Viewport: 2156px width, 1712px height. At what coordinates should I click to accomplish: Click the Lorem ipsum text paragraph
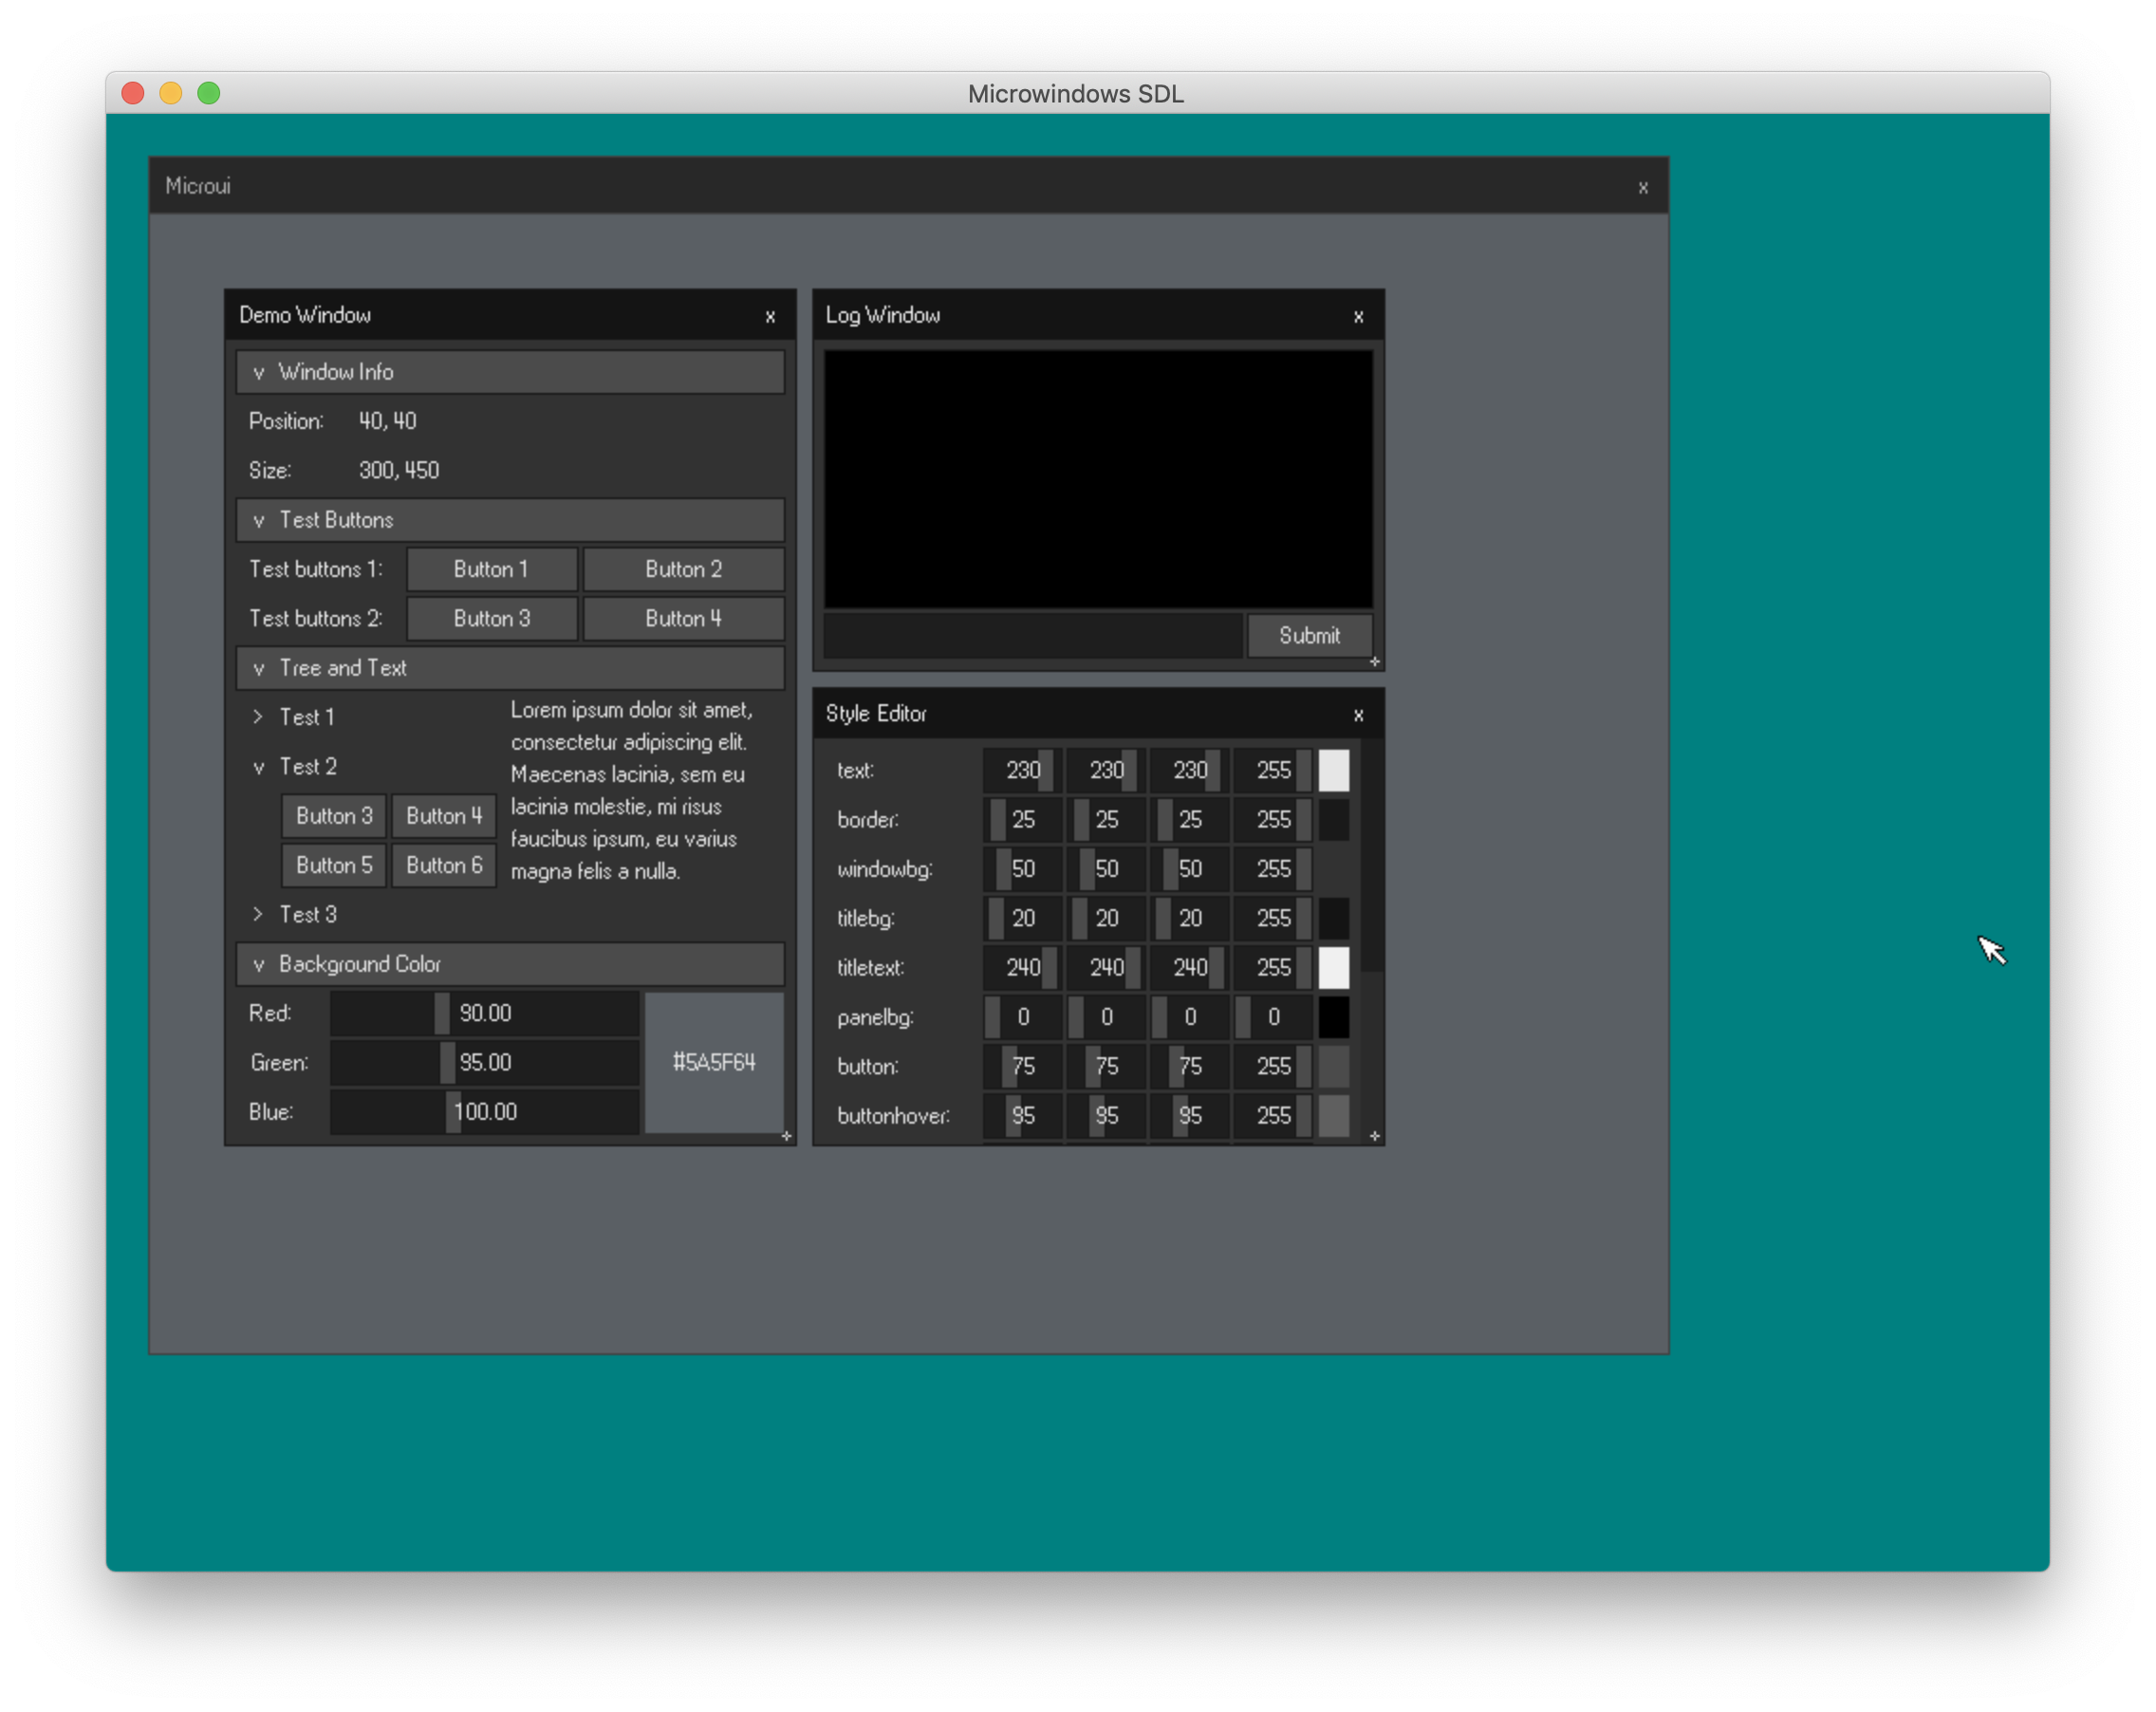pyautogui.click(x=632, y=791)
